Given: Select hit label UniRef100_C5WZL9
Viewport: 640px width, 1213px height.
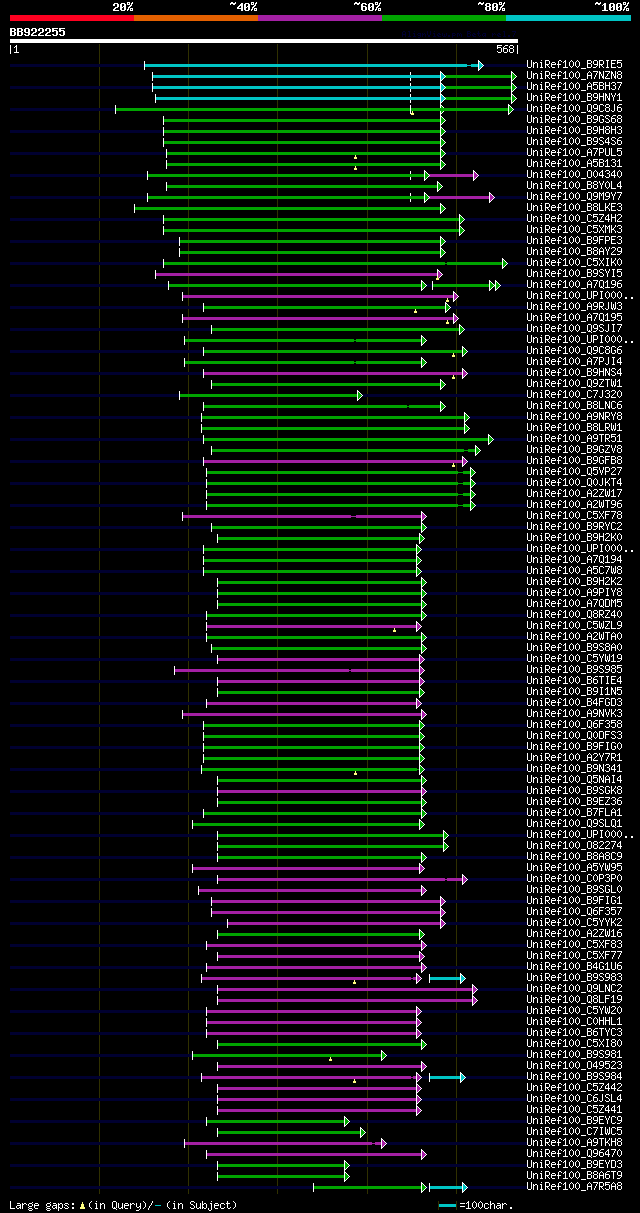Looking at the screenshot, I should click(x=574, y=626).
